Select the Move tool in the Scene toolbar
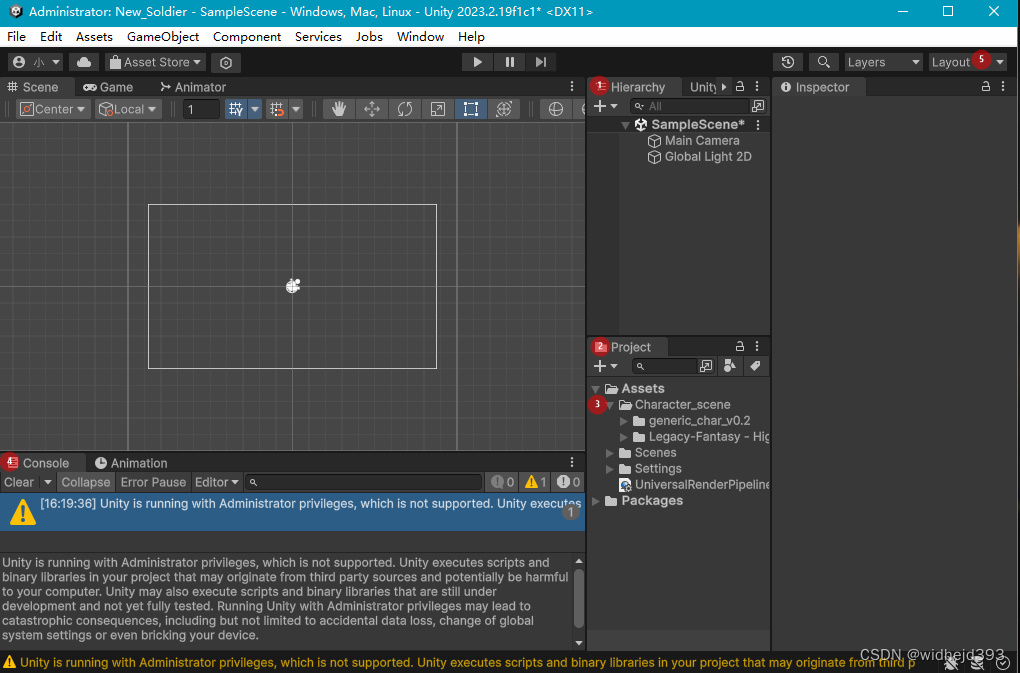 372,109
